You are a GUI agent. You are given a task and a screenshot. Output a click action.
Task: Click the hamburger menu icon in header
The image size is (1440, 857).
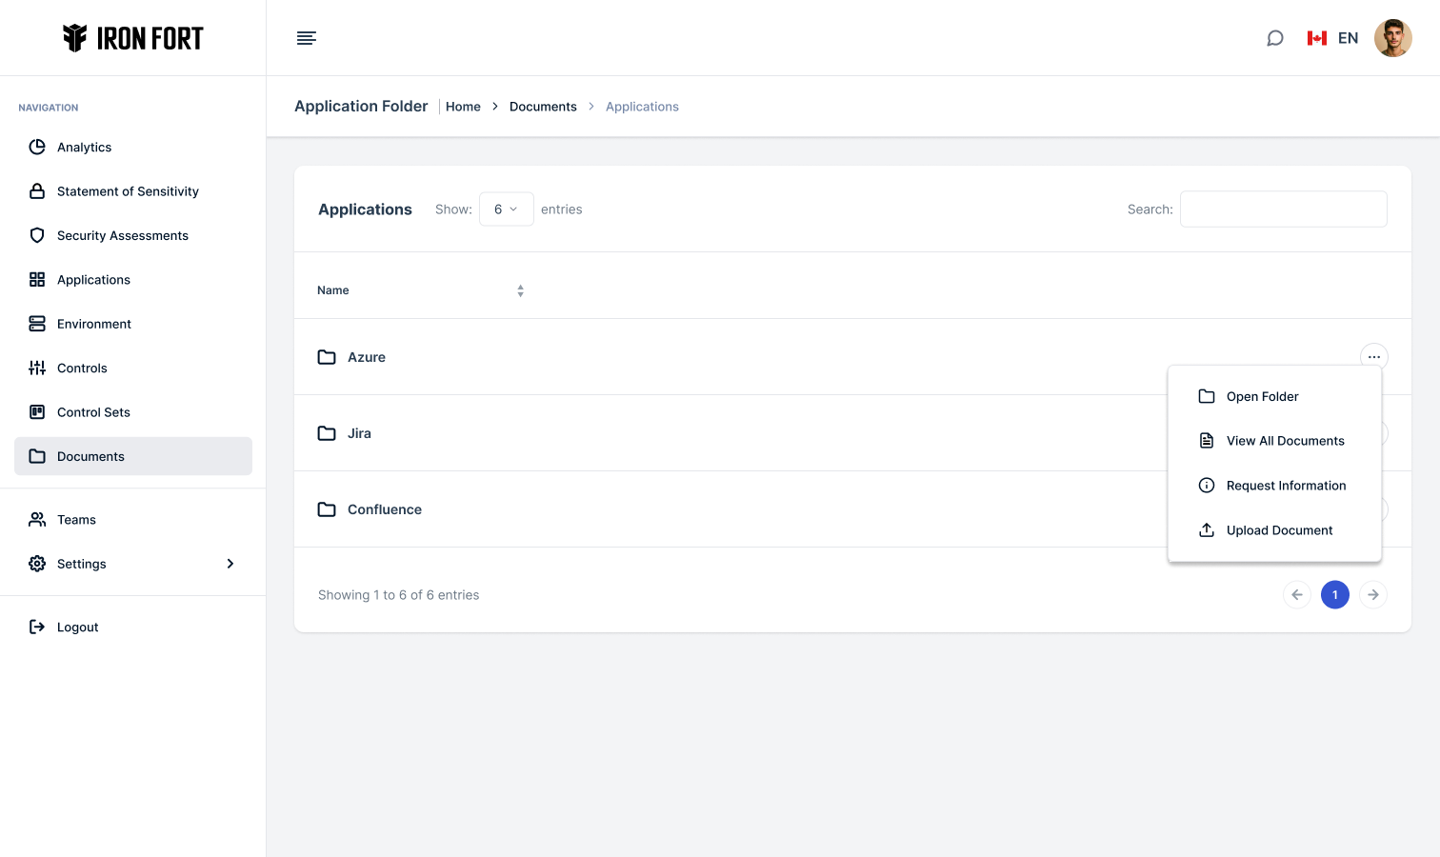point(306,38)
